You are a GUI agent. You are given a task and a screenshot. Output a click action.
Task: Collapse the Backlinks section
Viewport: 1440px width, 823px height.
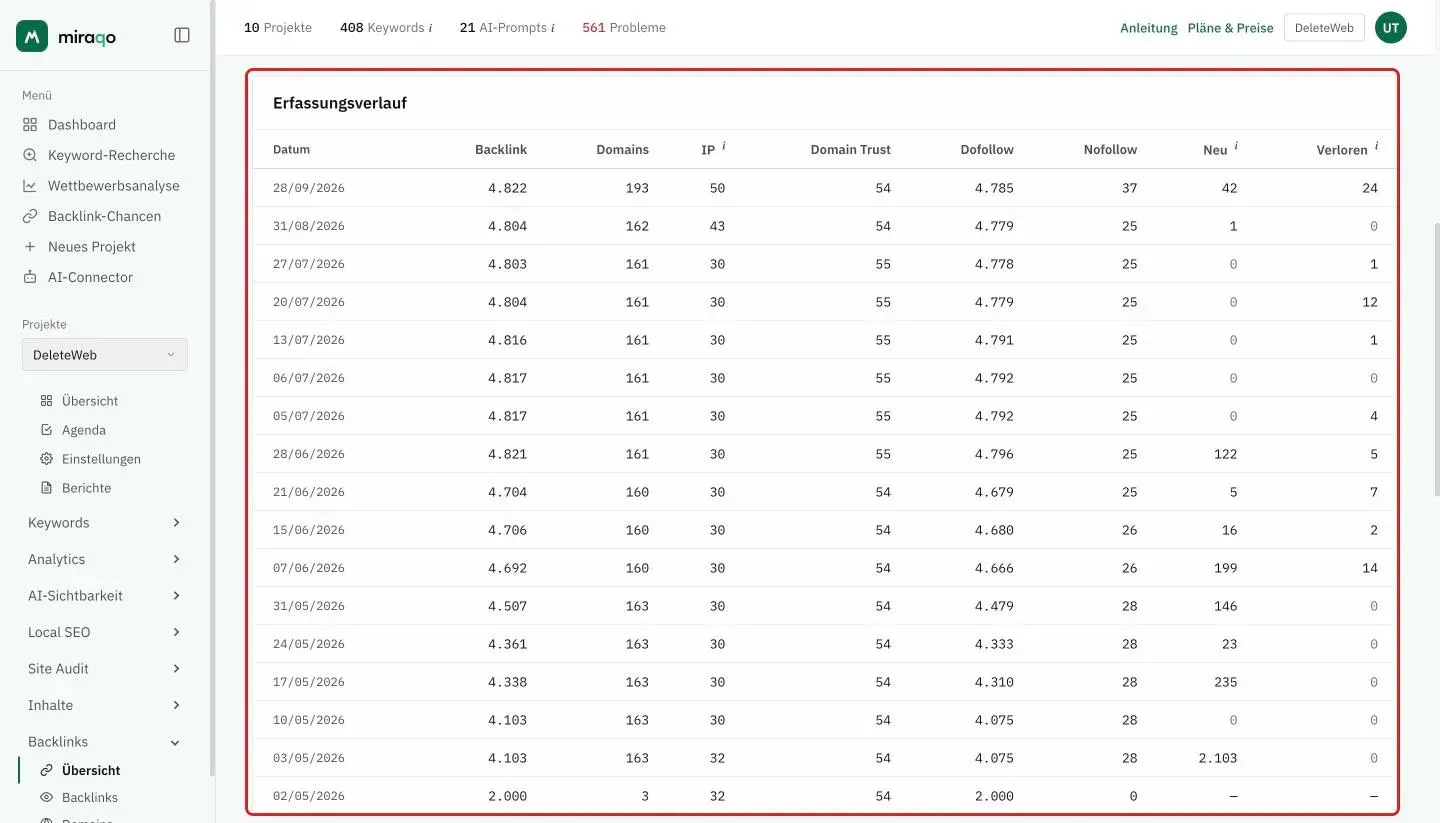point(104,742)
